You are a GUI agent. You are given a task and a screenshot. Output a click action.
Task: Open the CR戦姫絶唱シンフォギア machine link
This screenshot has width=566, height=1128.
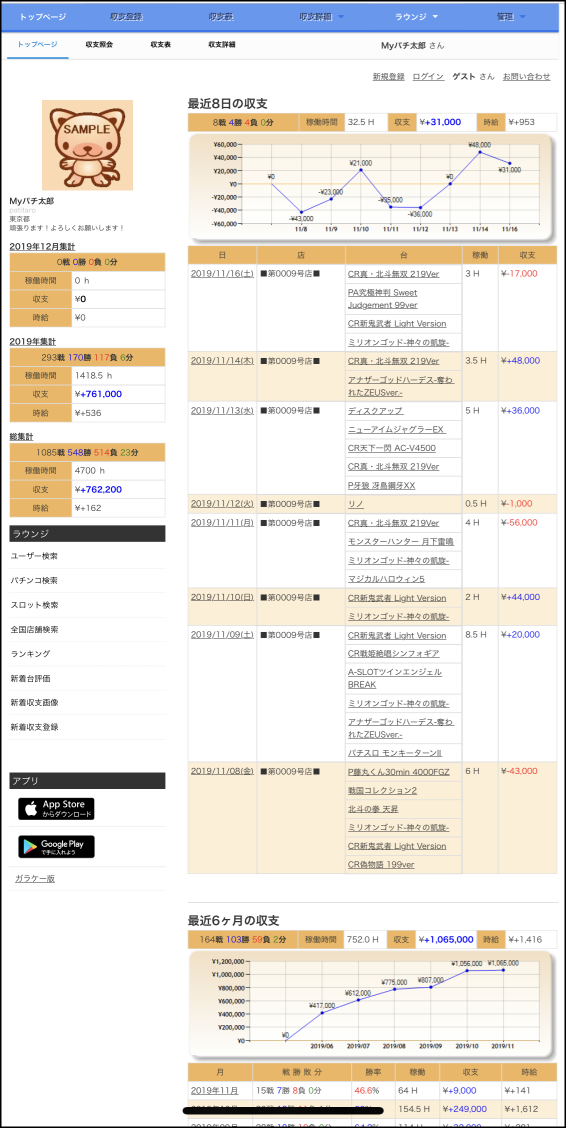(393, 654)
